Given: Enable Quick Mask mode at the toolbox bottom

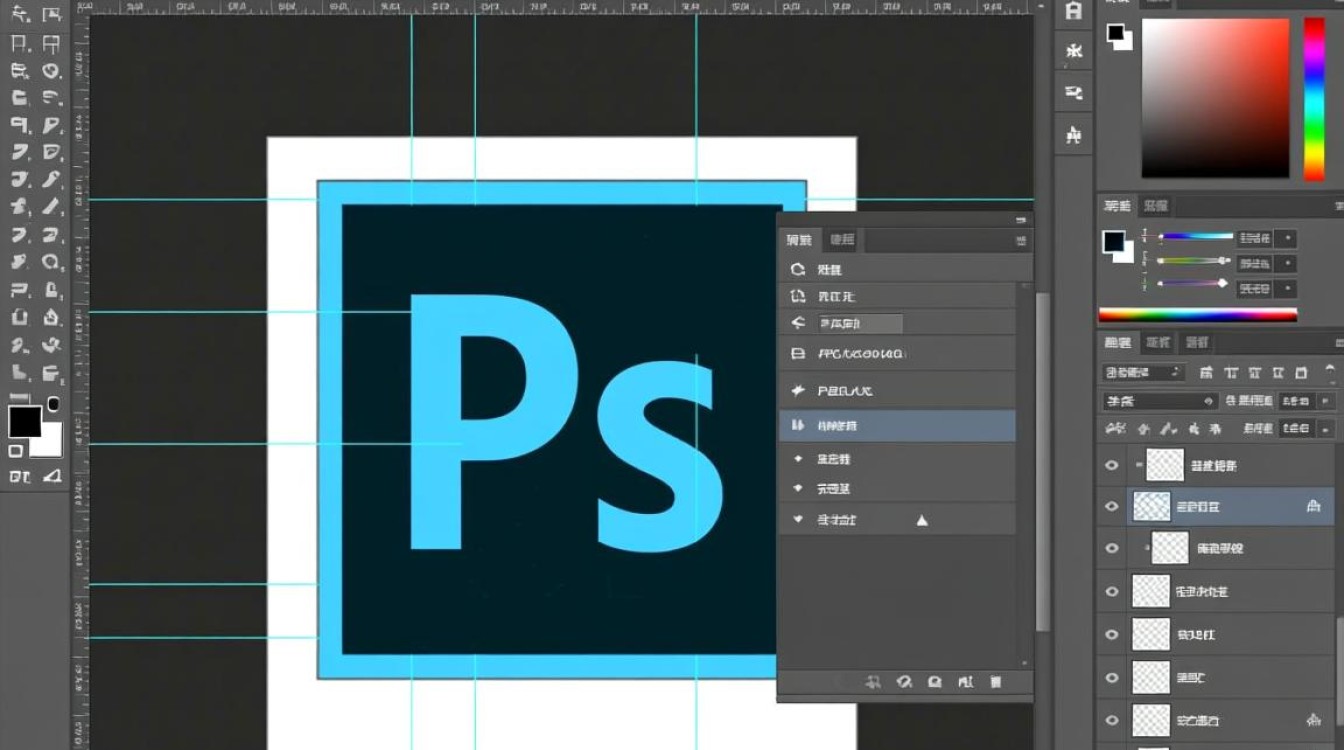Looking at the screenshot, I should tap(17, 452).
